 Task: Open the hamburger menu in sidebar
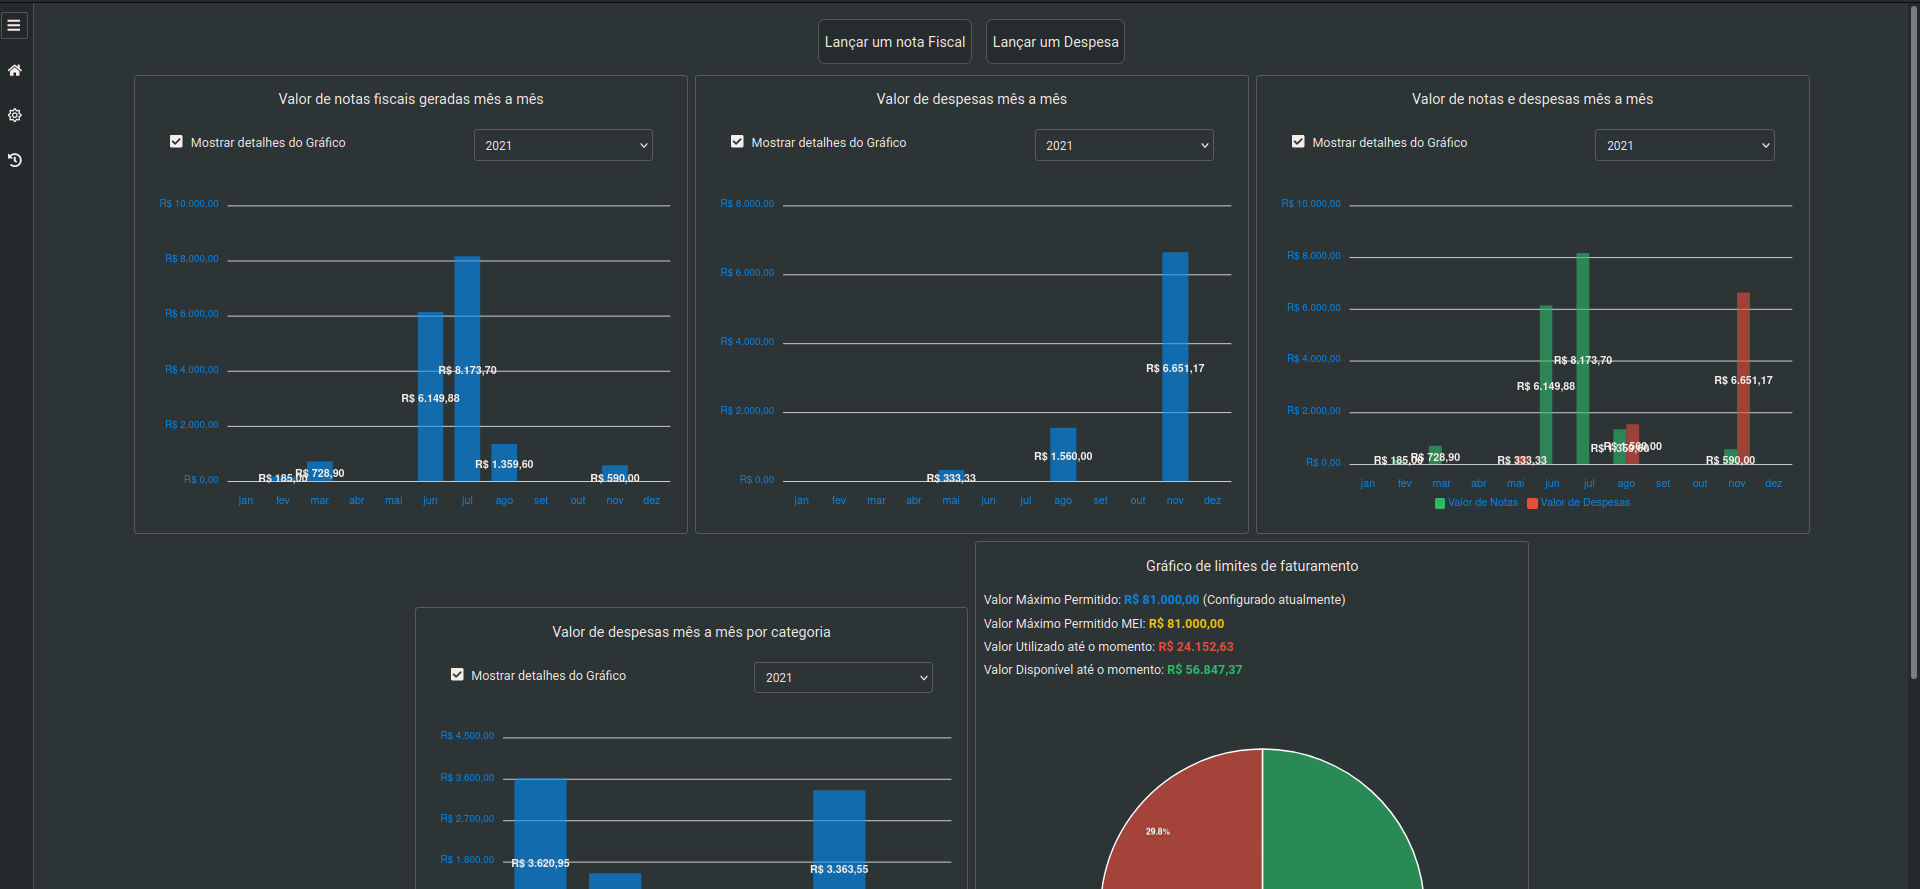pos(14,25)
